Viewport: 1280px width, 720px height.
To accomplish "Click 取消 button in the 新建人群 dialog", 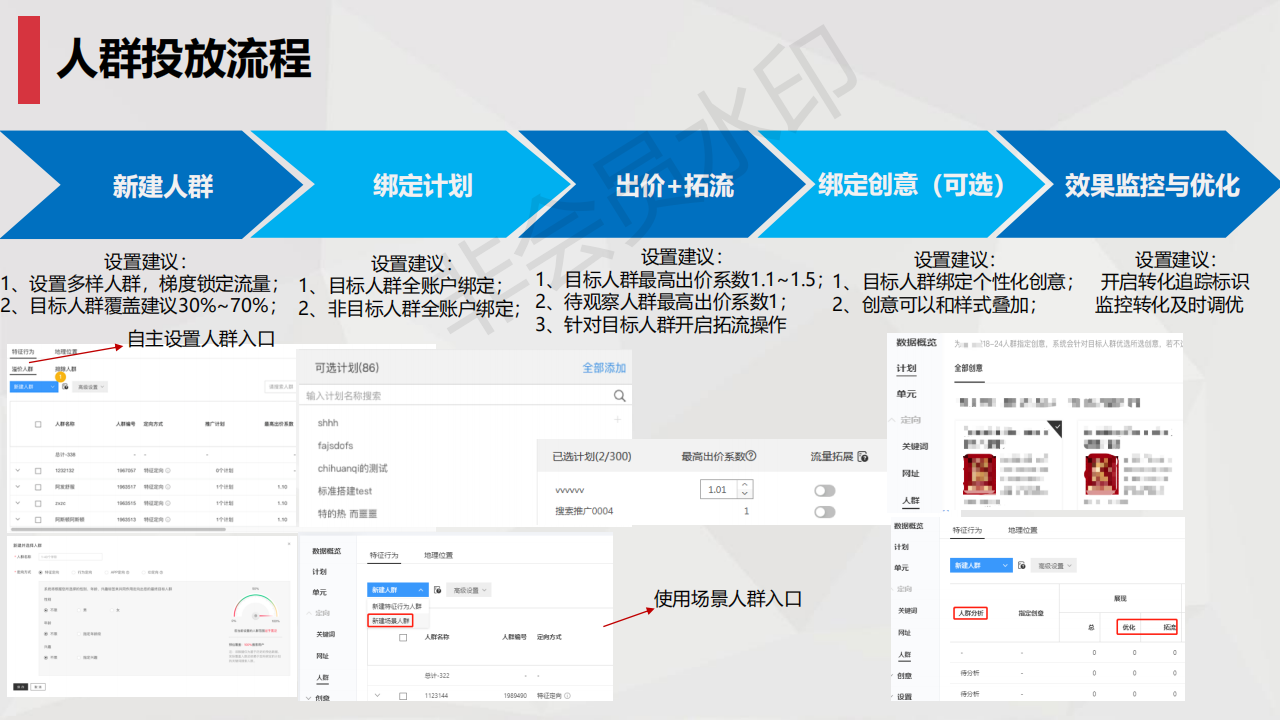I will click(x=38, y=687).
